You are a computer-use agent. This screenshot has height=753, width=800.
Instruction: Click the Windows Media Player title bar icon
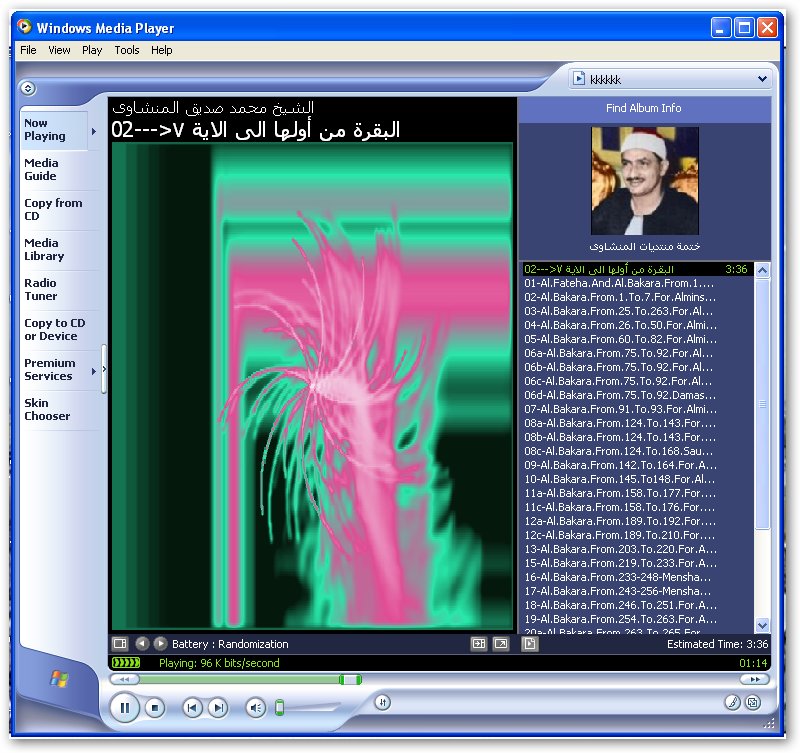coord(24,27)
